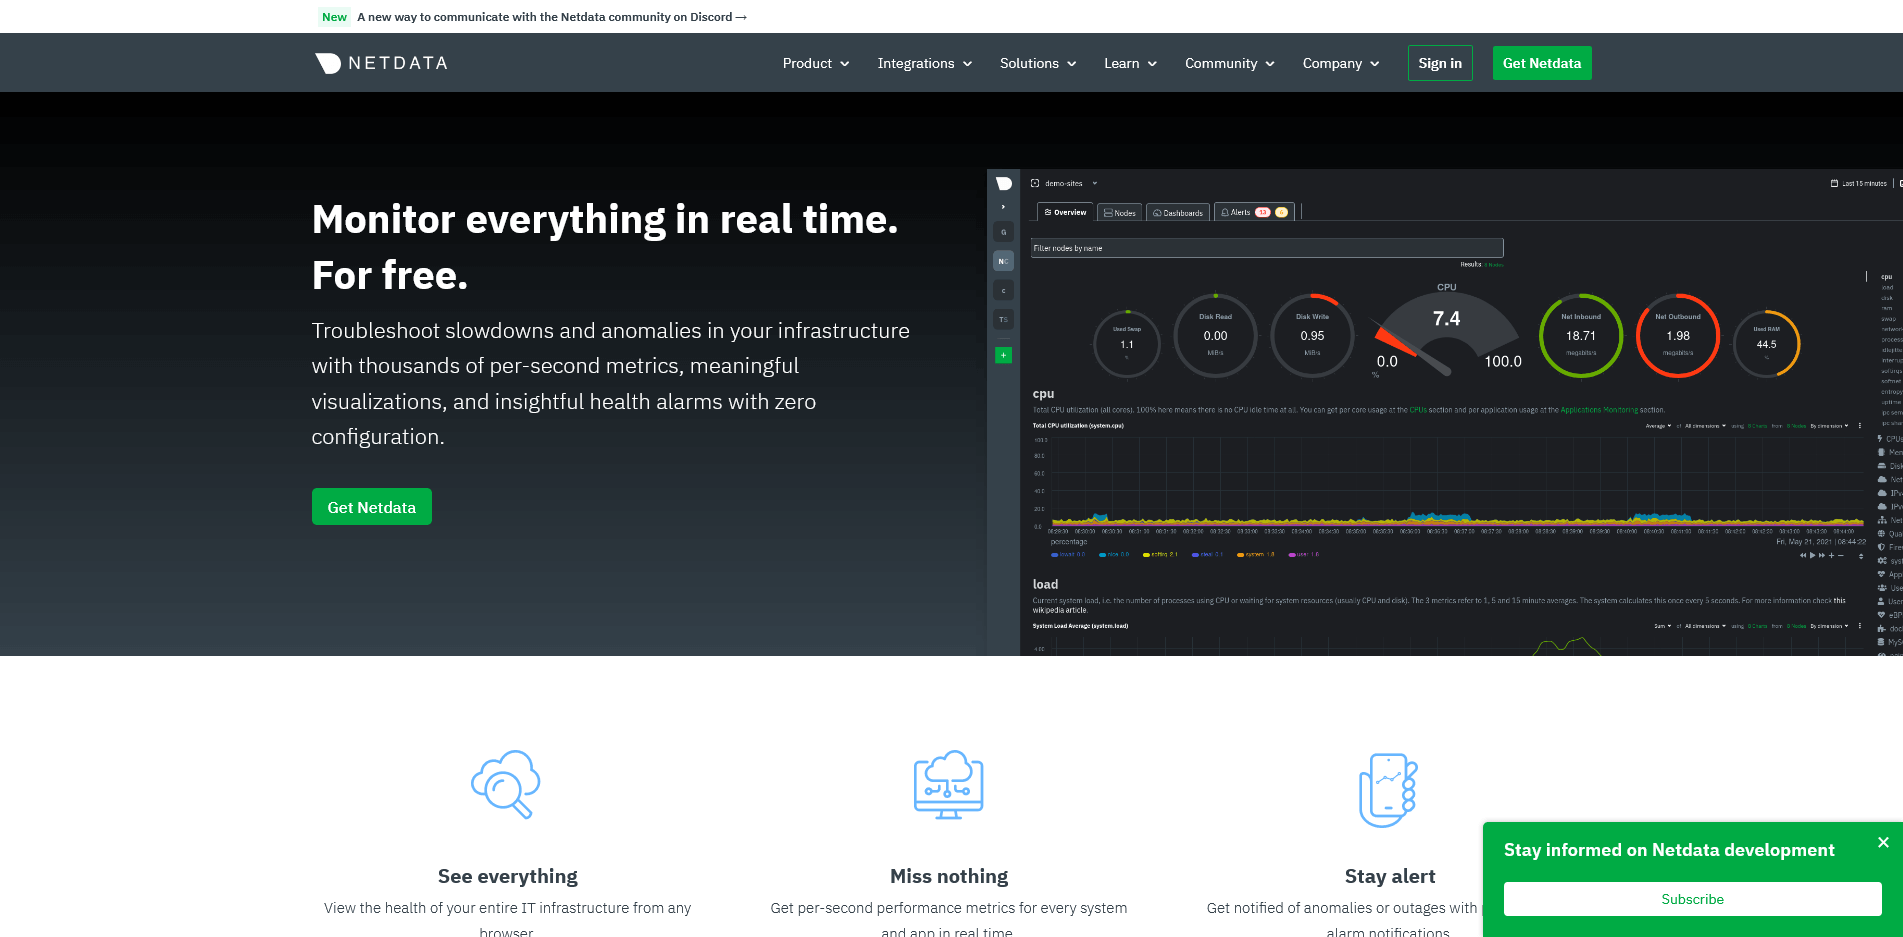Click the softirq legend item
This screenshot has width=1903, height=937.
pyautogui.click(x=1160, y=555)
